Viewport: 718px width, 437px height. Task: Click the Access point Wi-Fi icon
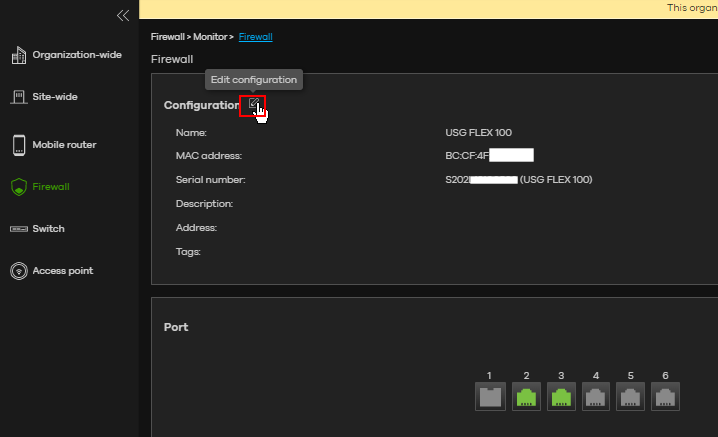tap(18, 271)
